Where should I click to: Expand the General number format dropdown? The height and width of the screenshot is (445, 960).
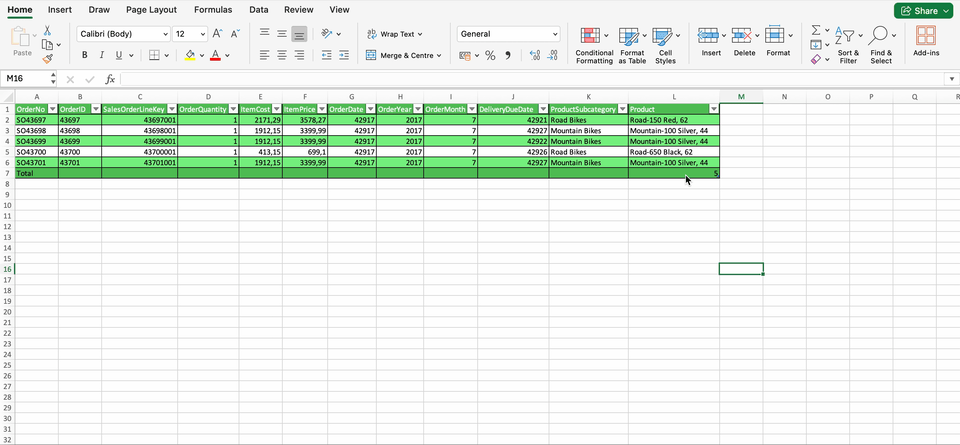click(555, 34)
